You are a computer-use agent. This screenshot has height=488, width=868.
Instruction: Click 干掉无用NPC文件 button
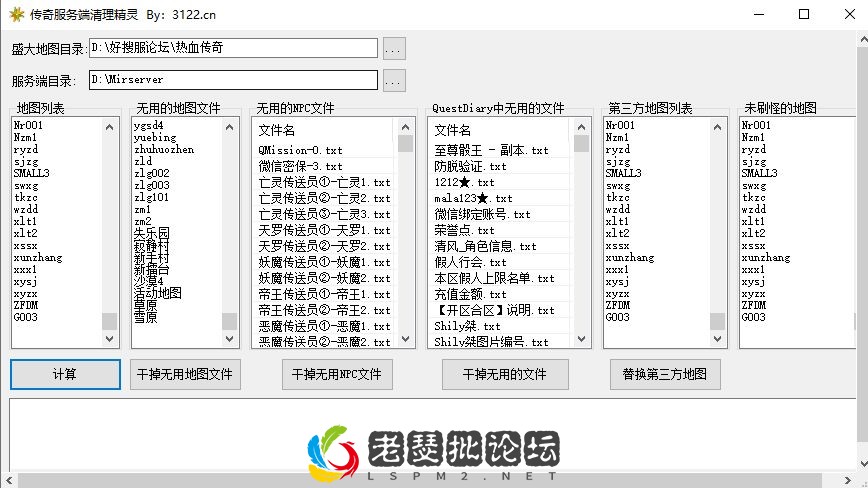[337, 375]
